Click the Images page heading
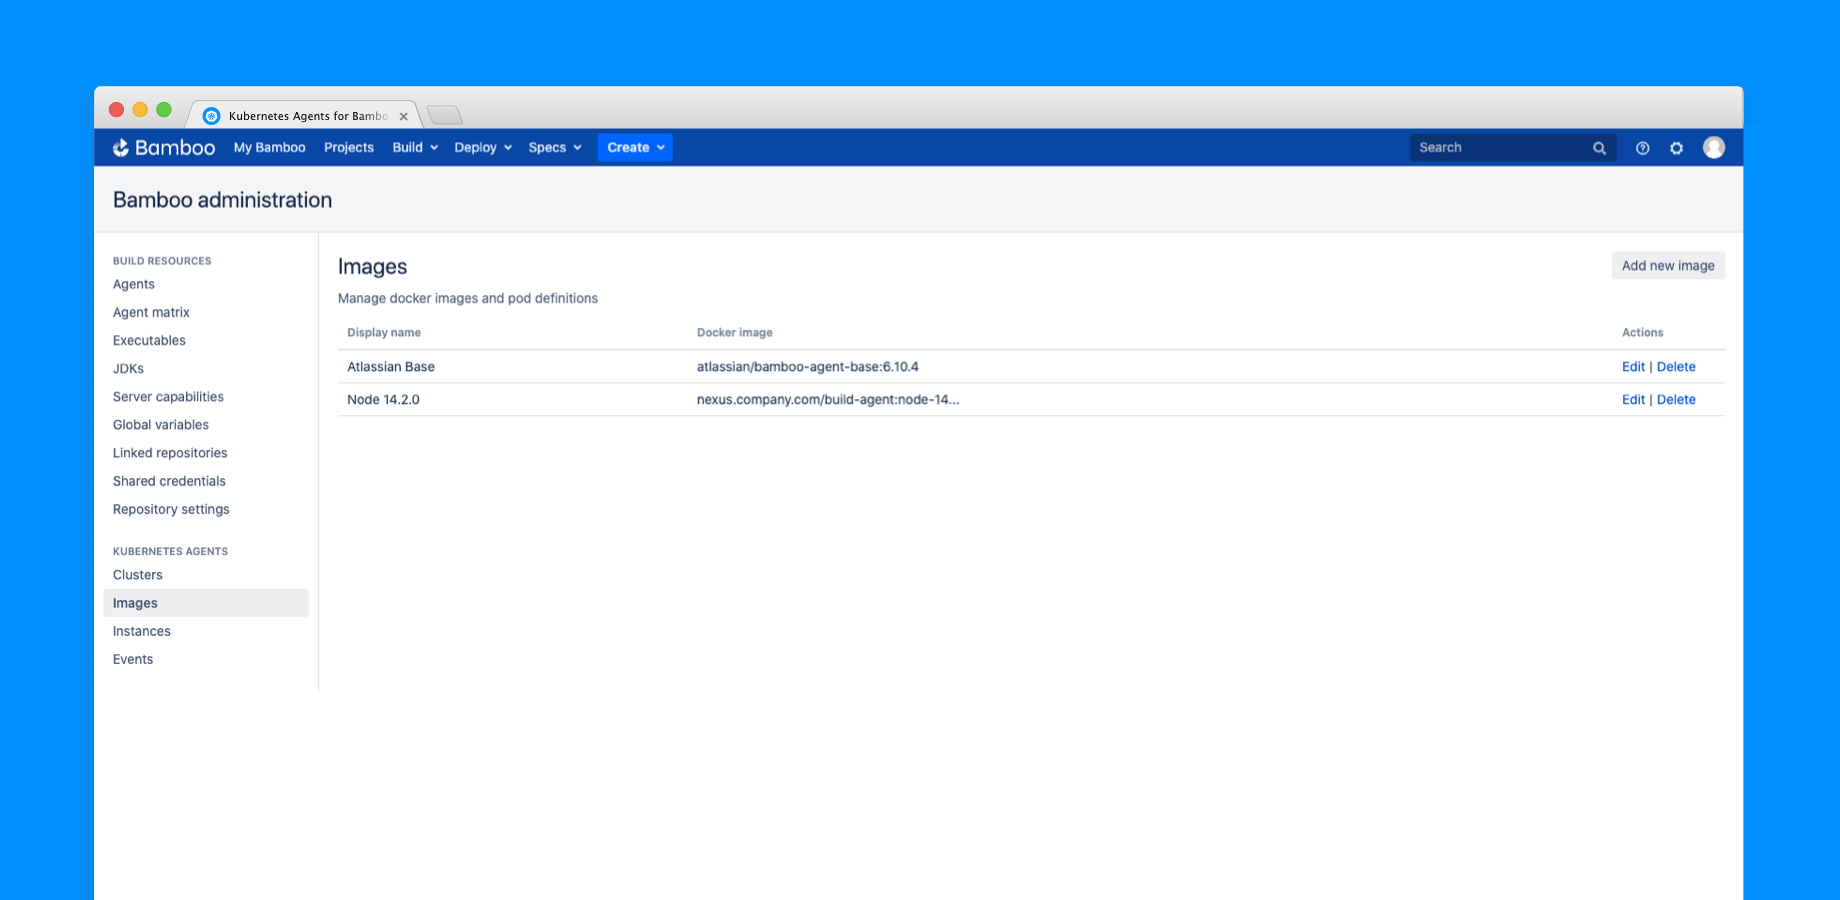The height and width of the screenshot is (900, 1840). point(372,267)
